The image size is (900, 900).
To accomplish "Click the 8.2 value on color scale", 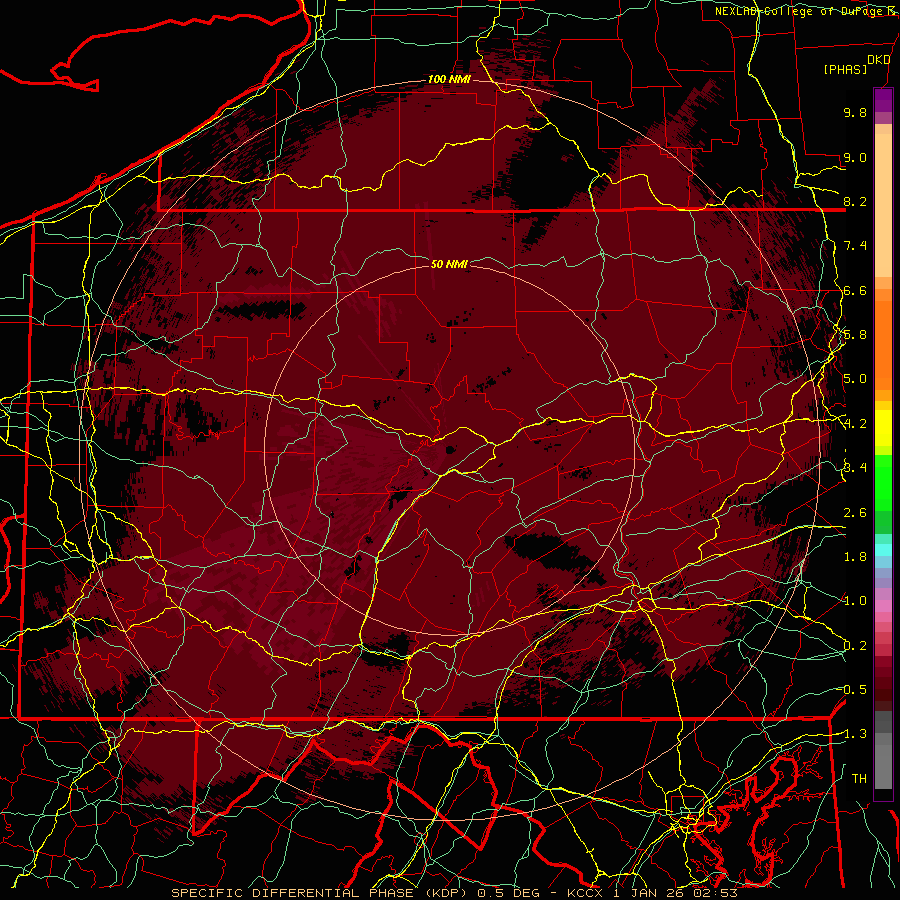I will [855, 201].
